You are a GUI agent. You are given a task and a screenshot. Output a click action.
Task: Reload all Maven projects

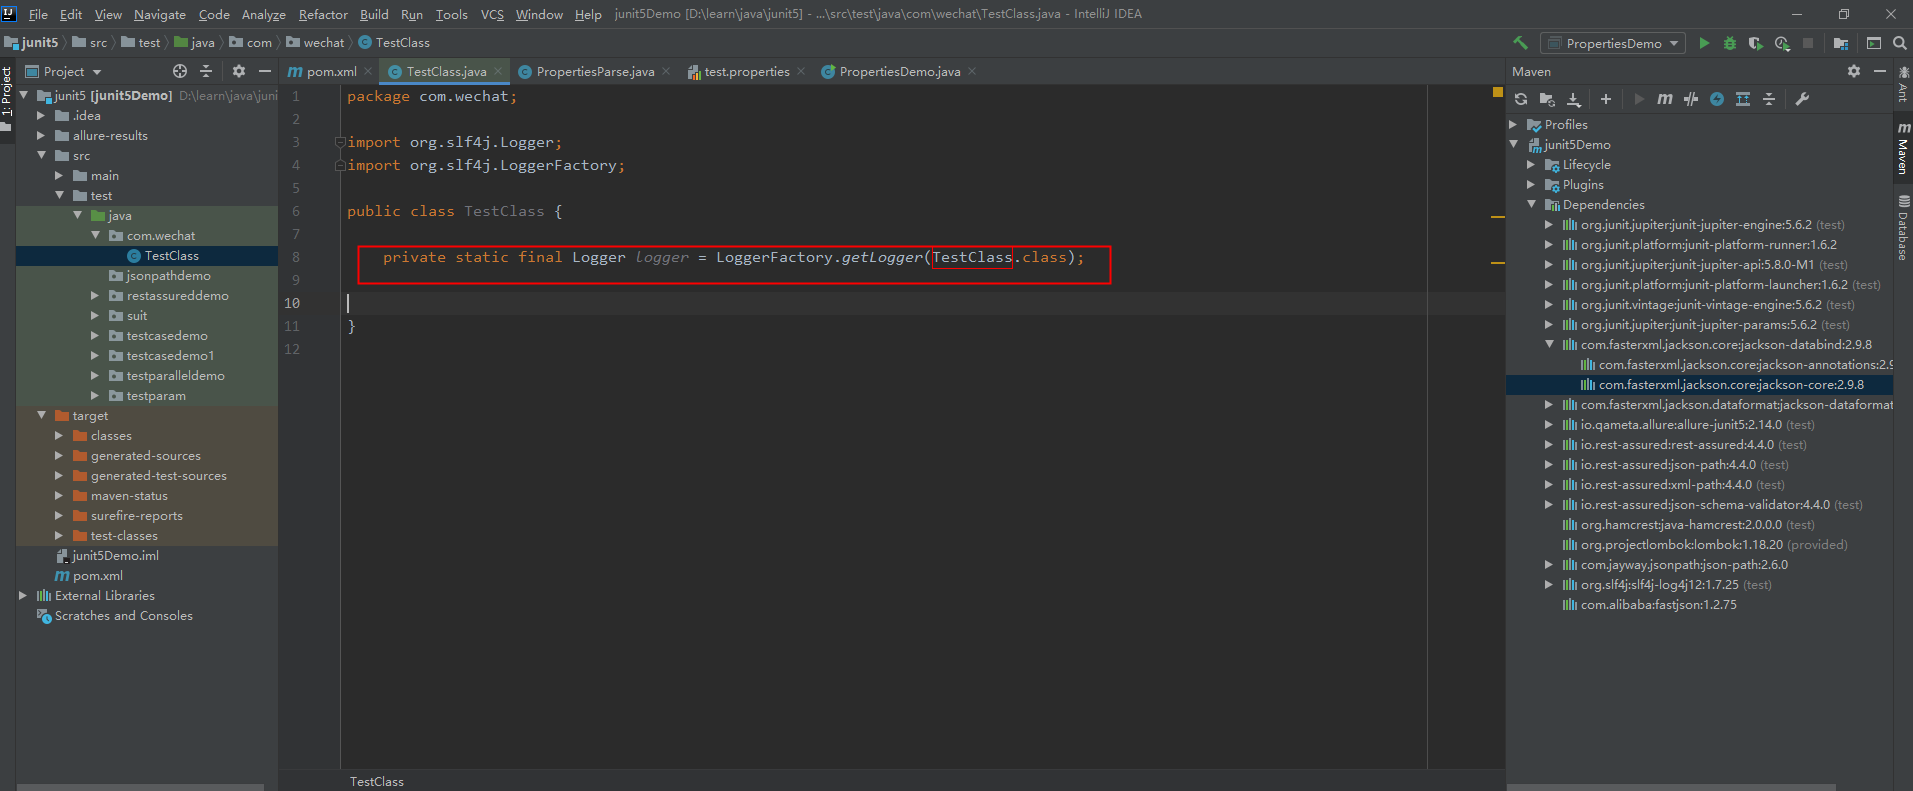tap(1521, 99)
